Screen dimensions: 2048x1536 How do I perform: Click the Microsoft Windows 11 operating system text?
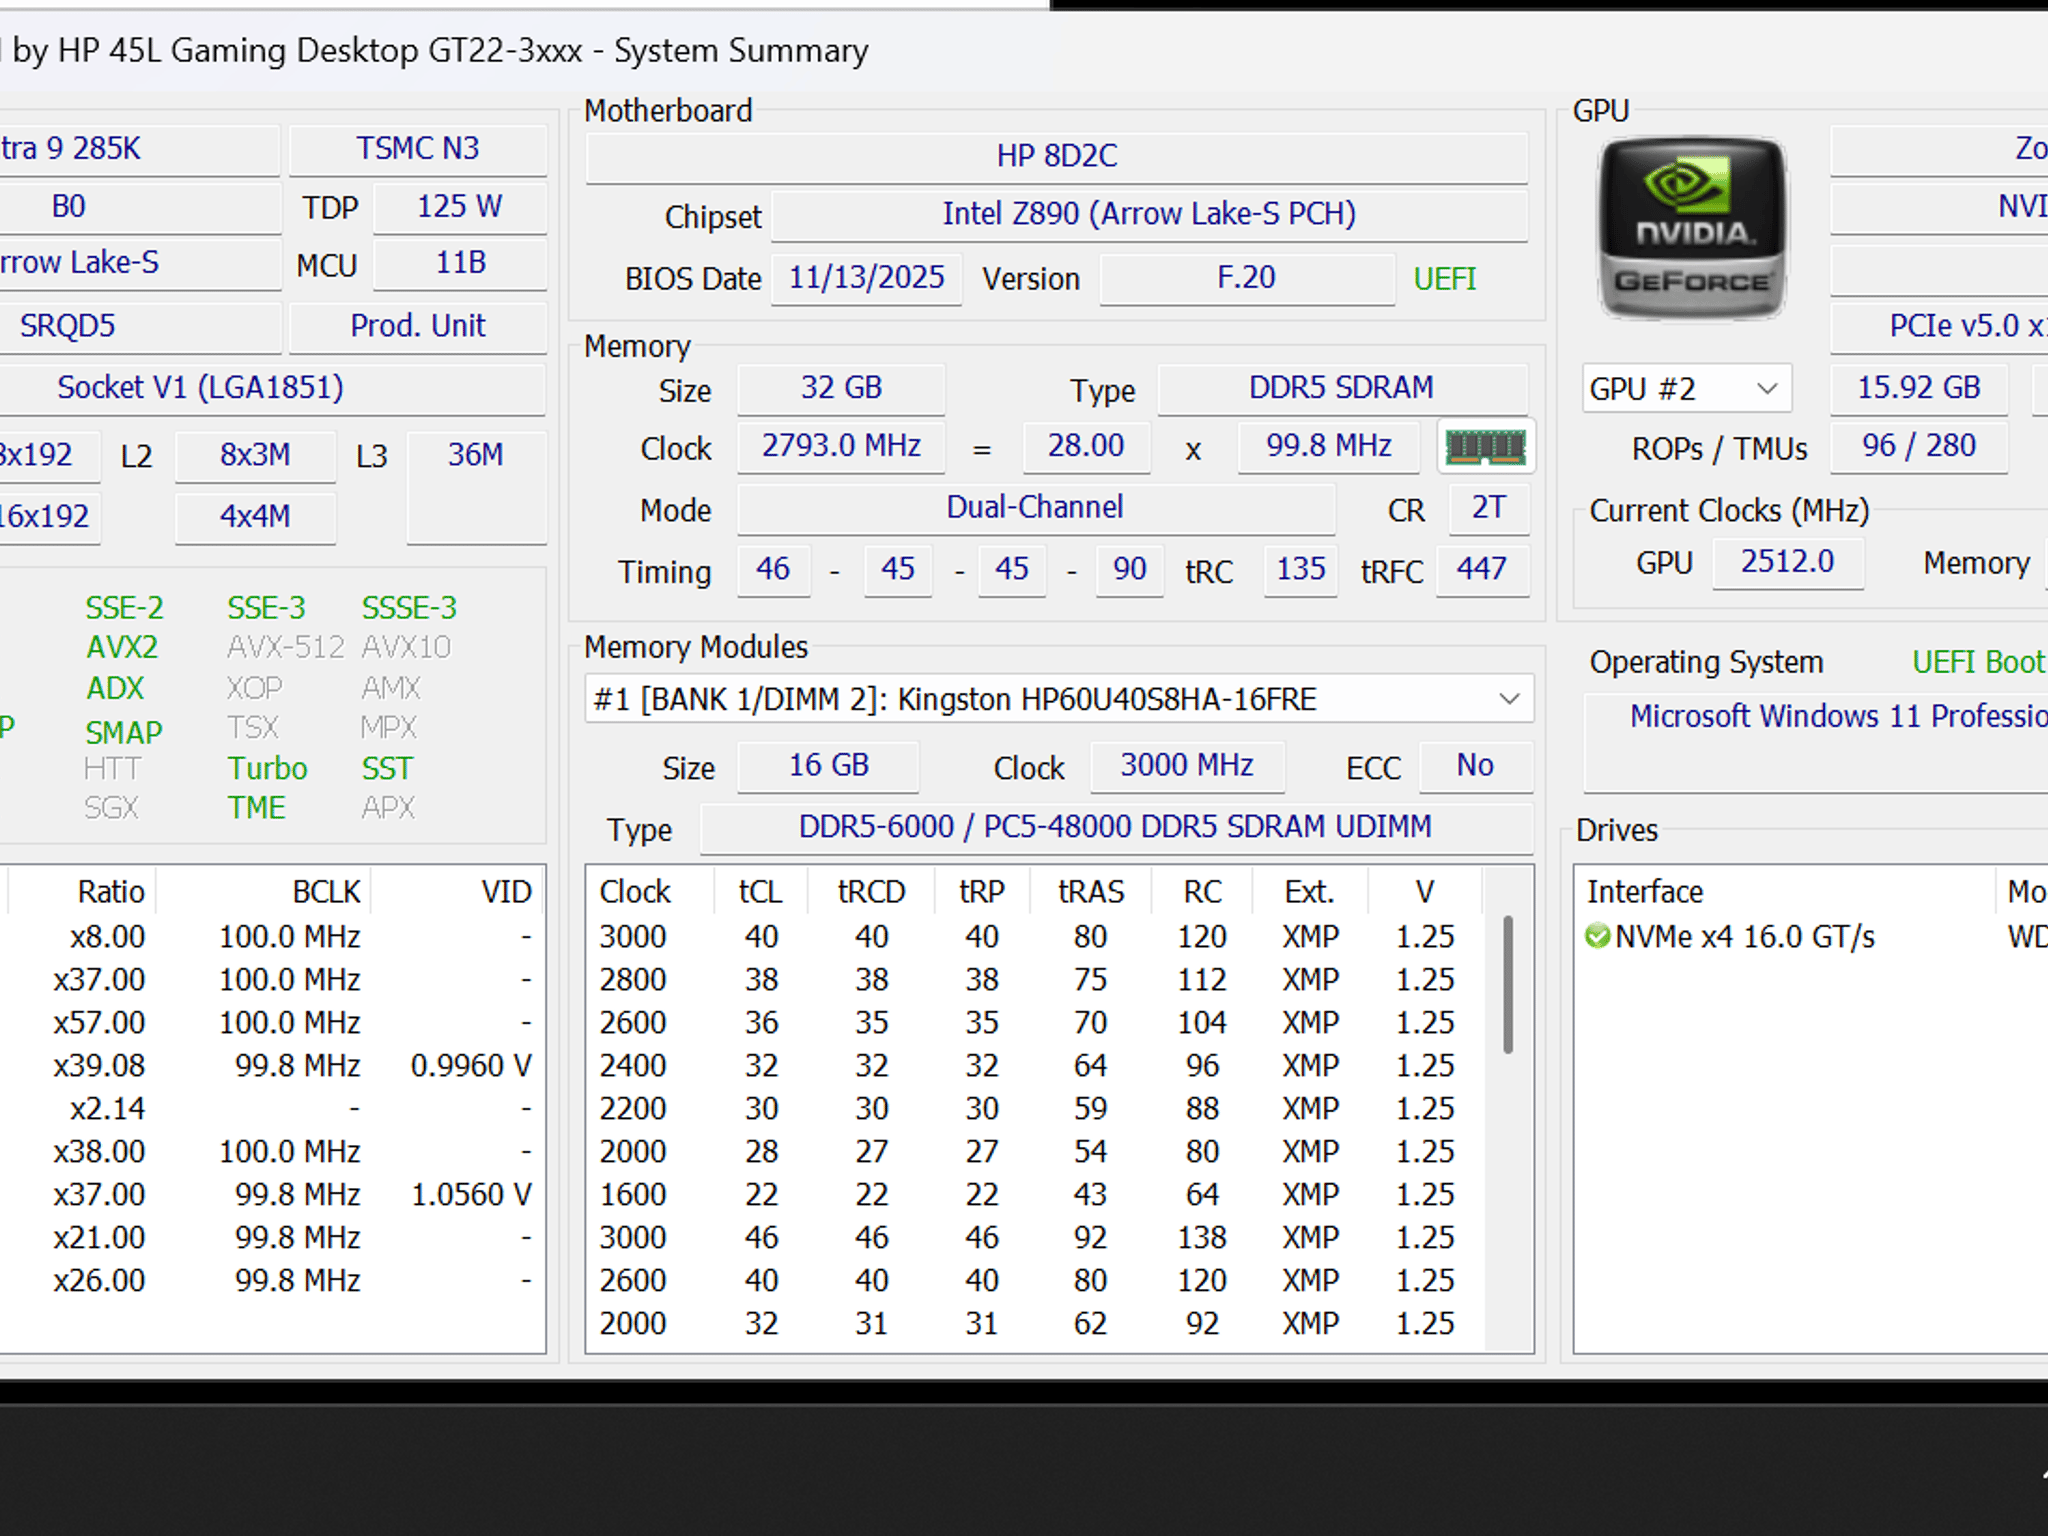1838,717
